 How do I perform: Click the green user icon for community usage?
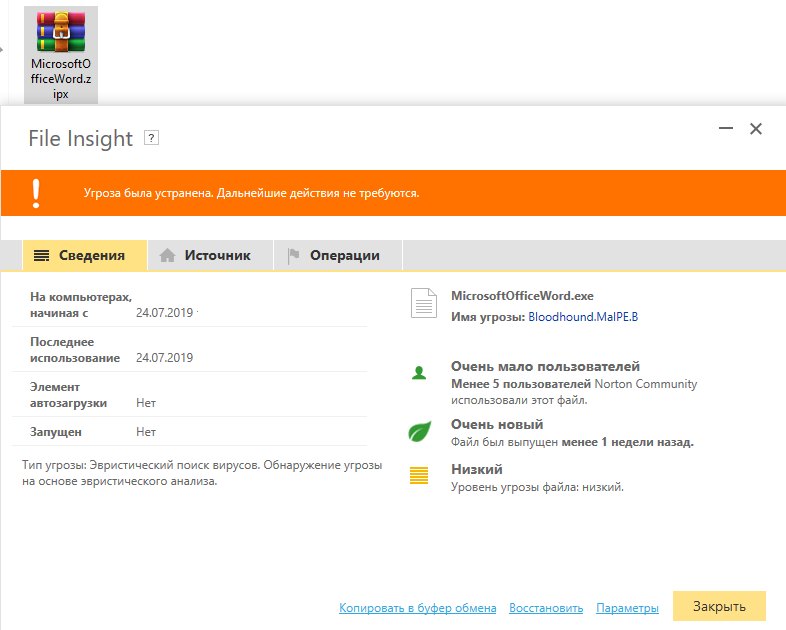point(419,373)
